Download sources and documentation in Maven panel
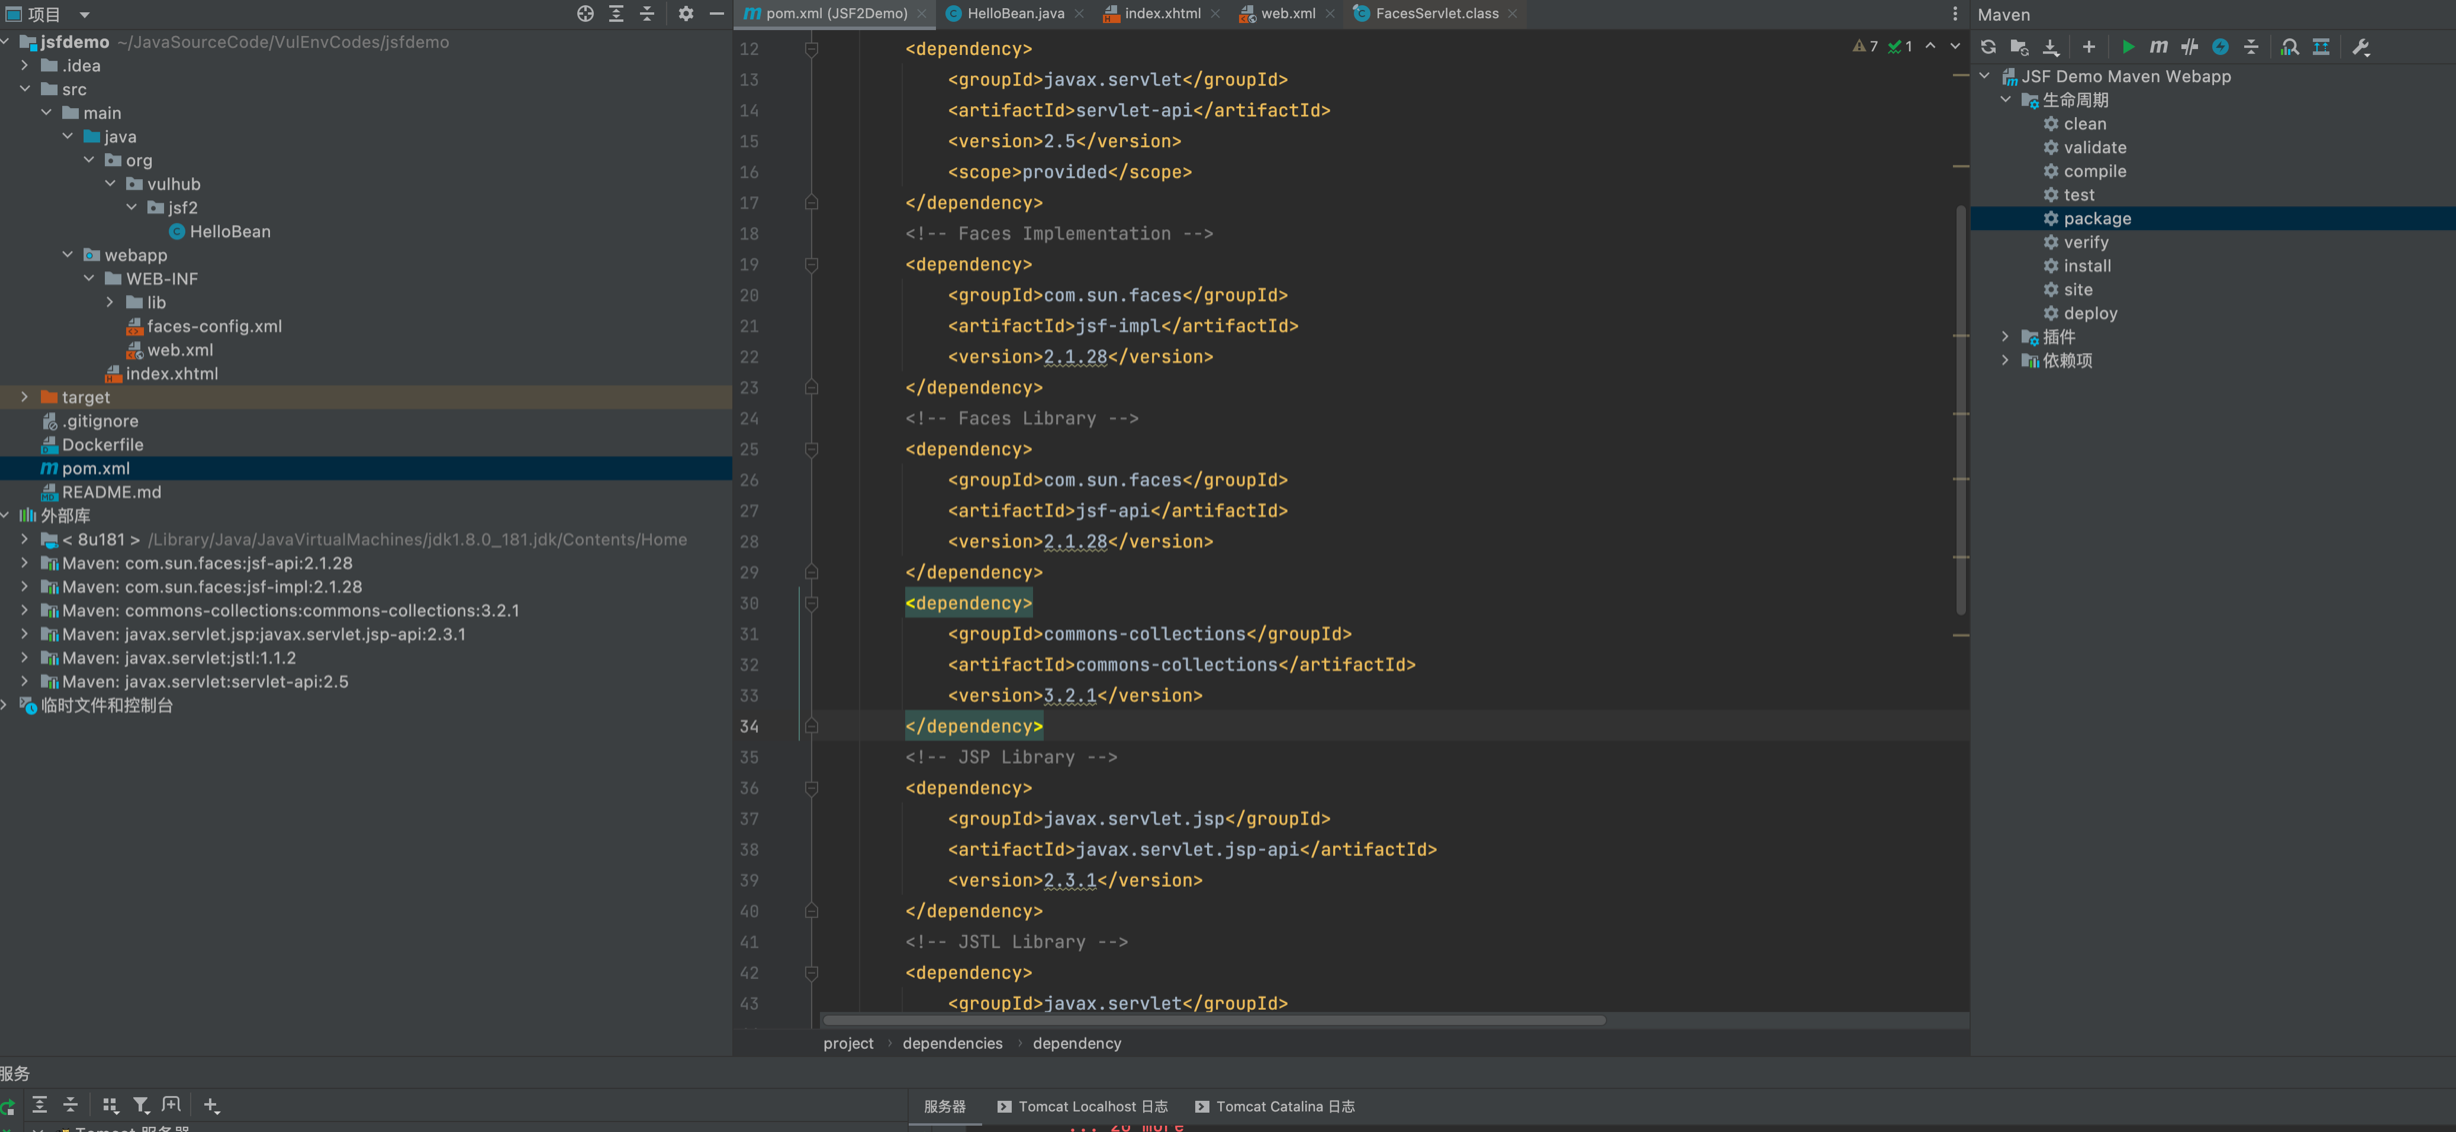Image resolution: width=2456 pixels, height=1132 pixels. (x=2050, y=47)
